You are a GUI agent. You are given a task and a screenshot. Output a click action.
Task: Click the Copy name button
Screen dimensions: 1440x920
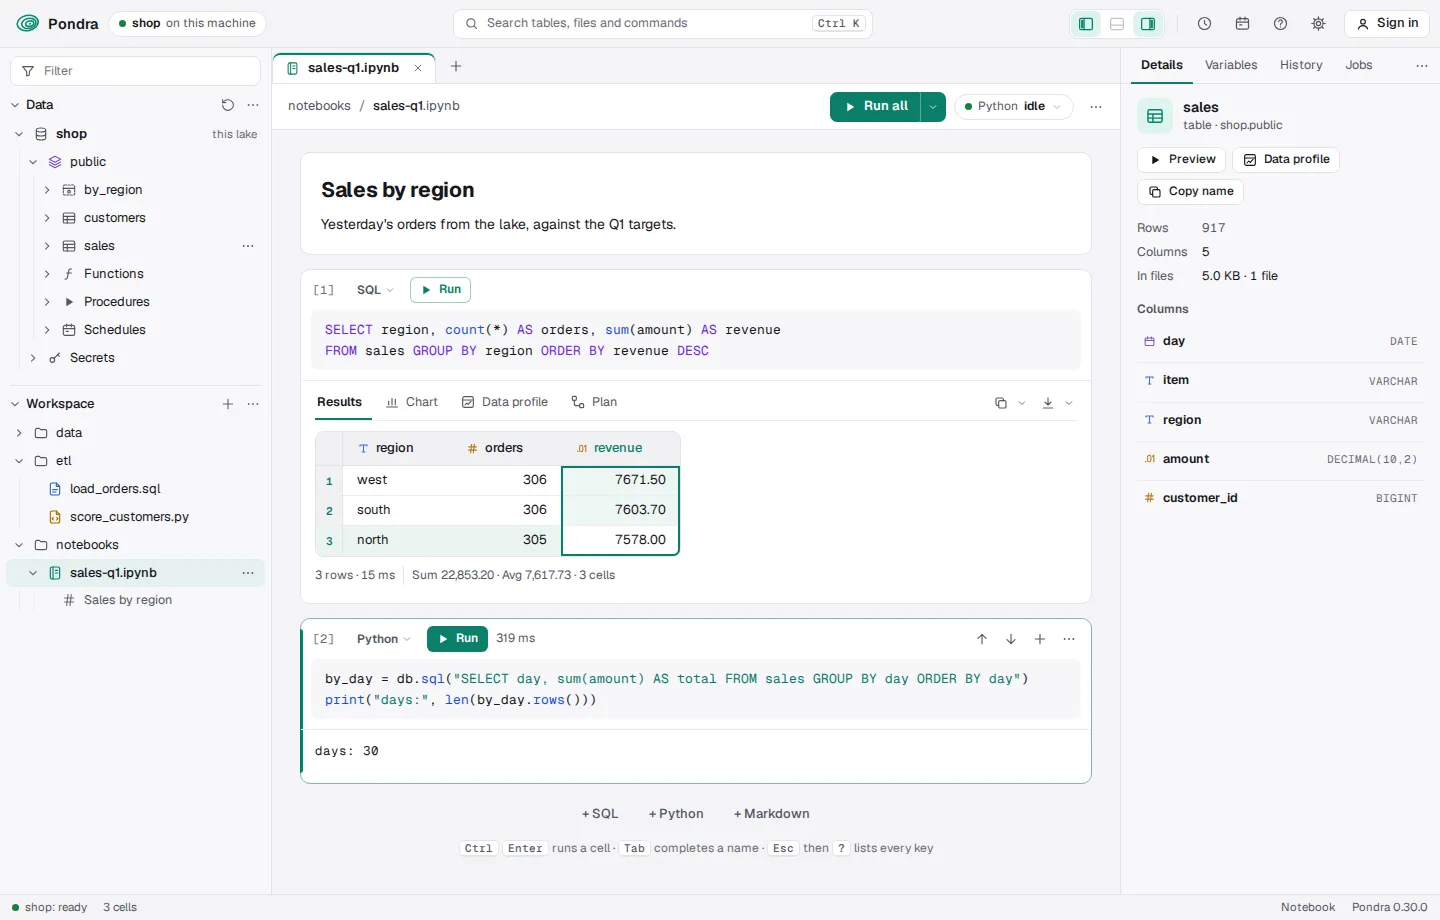click(x=1190, y=192)
